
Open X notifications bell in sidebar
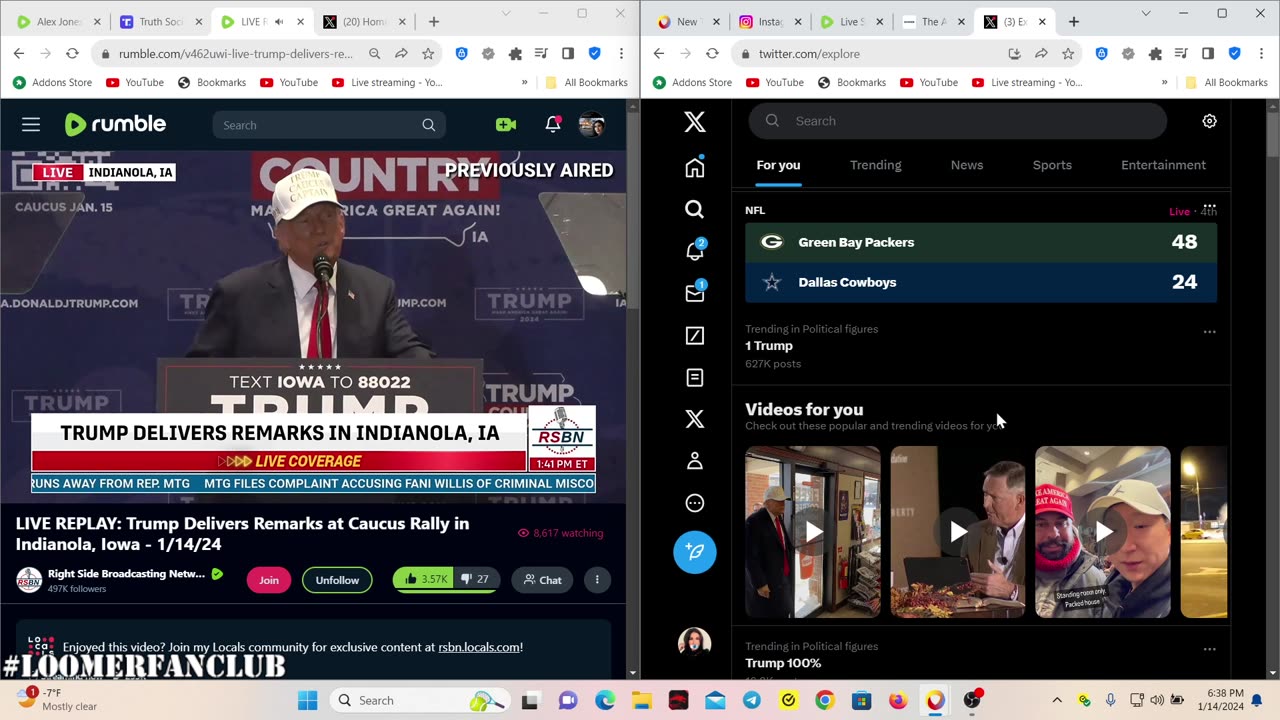click(x=694, y=251)
